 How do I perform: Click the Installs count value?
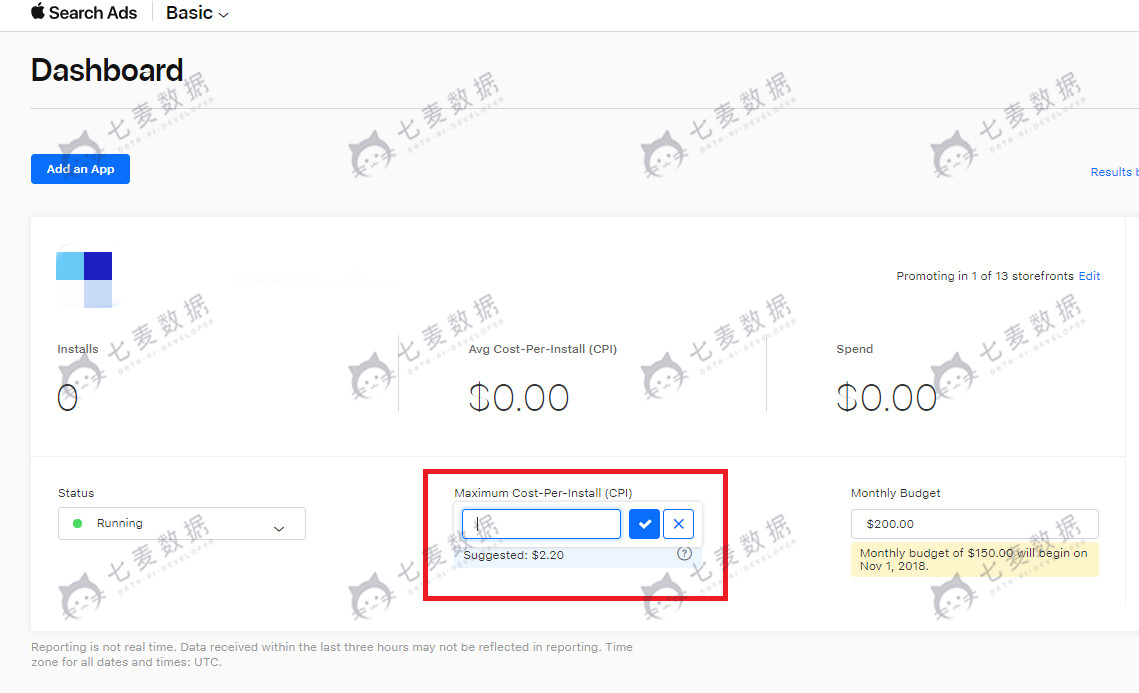point(67,397)
